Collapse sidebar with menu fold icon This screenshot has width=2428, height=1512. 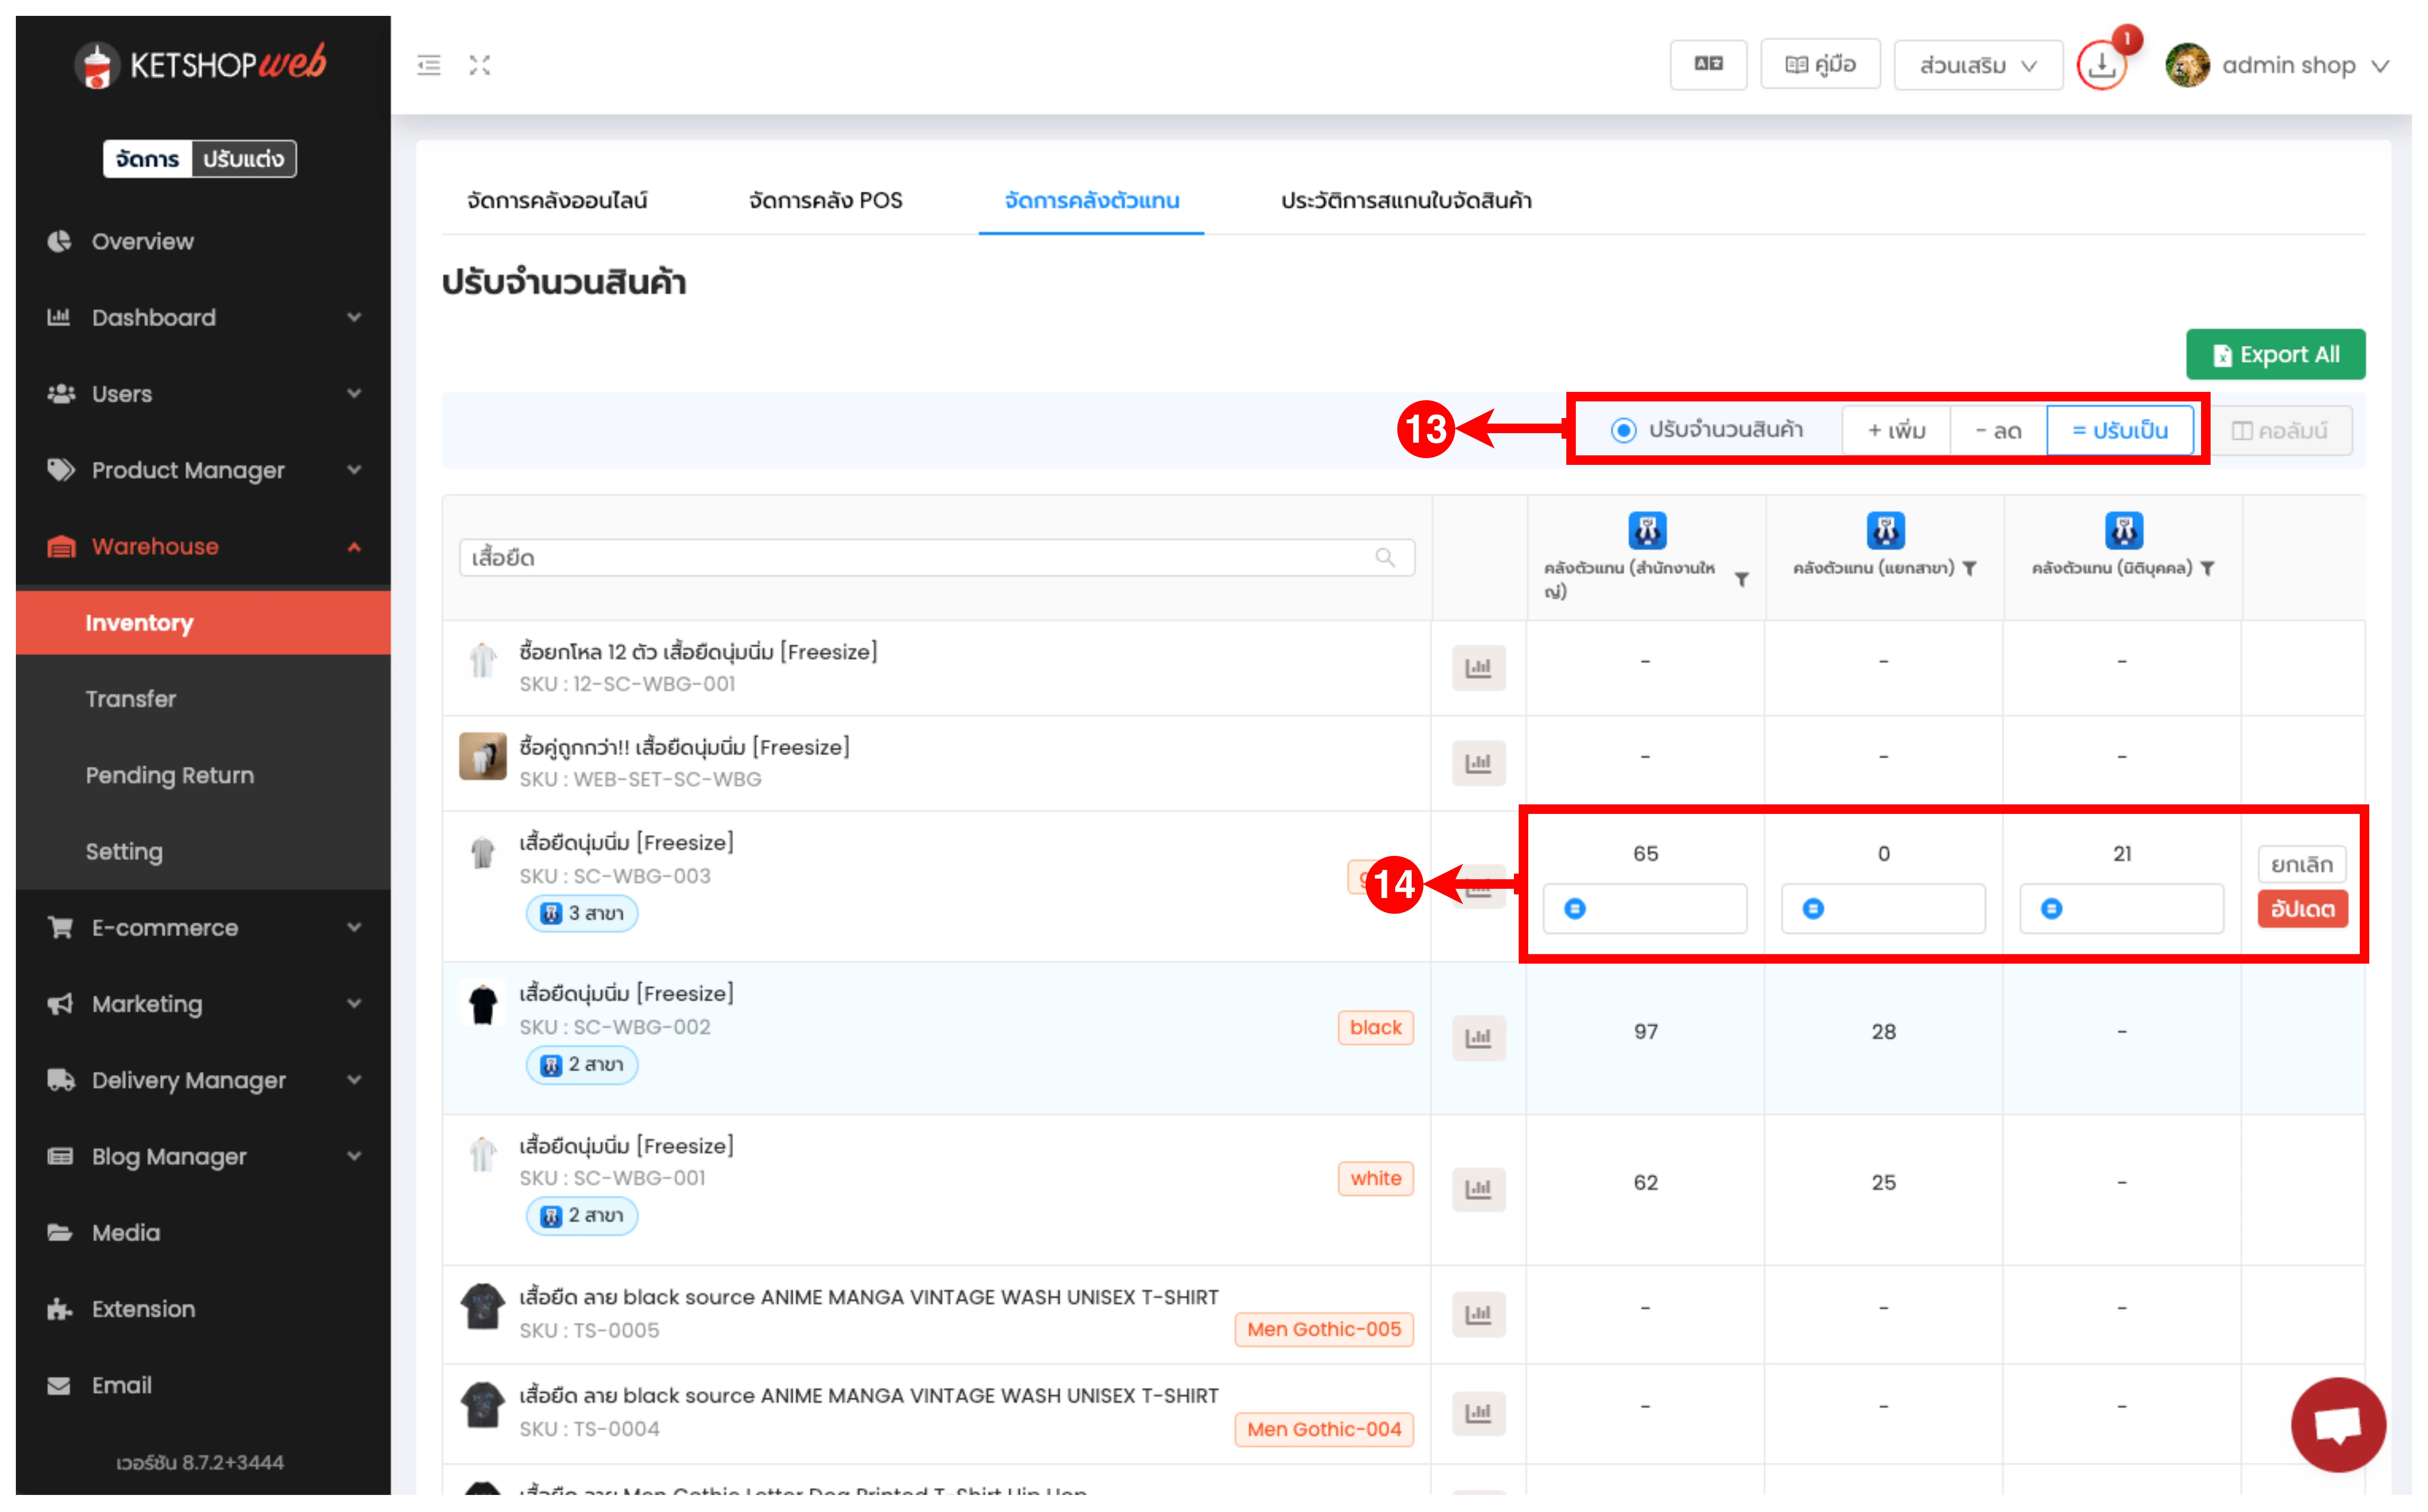point(429,66)
